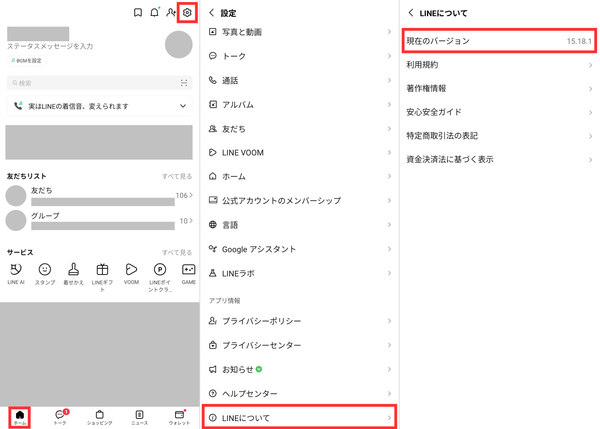Open the LINEポイントクラブ service icon
The image size is (600, 429).
[x=160, y=277]
